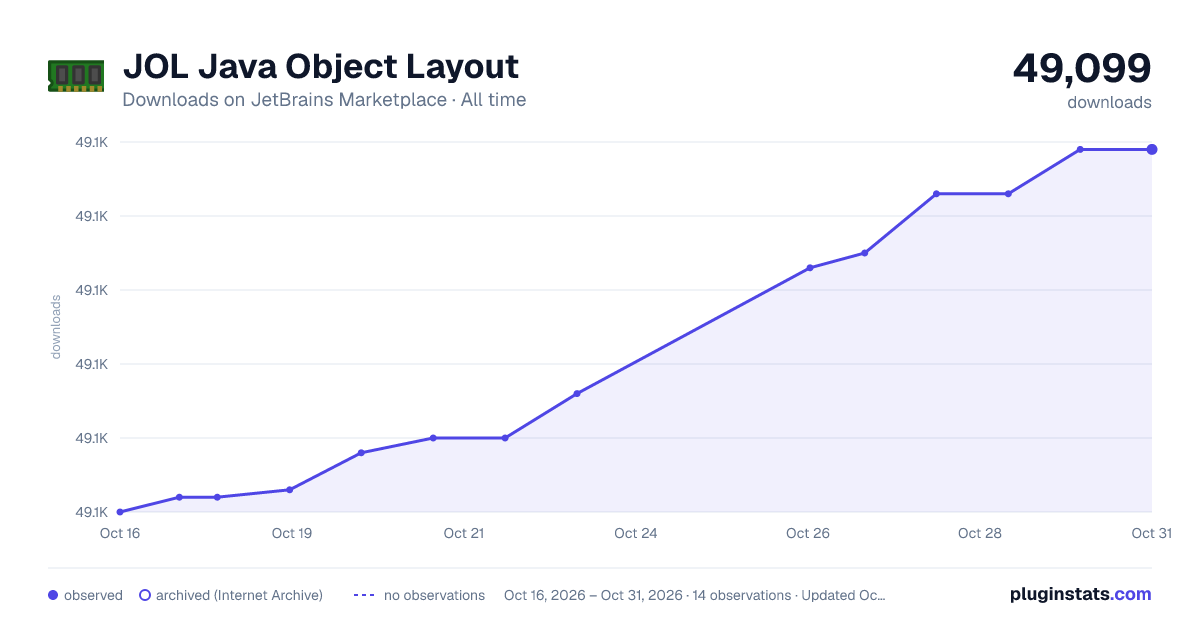Click the 'no observations' dashed line legend
The height and width of the screenshot is (630, 1200).
(364, 595)
